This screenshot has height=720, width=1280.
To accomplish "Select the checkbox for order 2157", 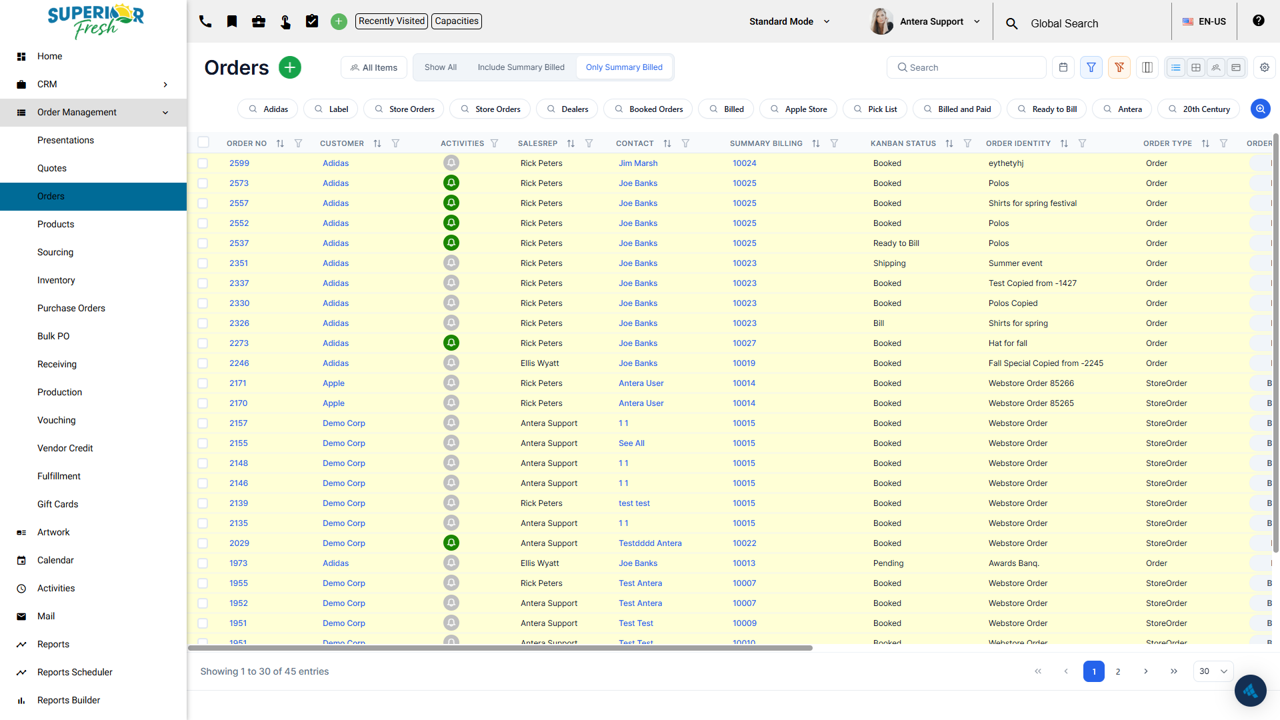I will pos(203,423).
